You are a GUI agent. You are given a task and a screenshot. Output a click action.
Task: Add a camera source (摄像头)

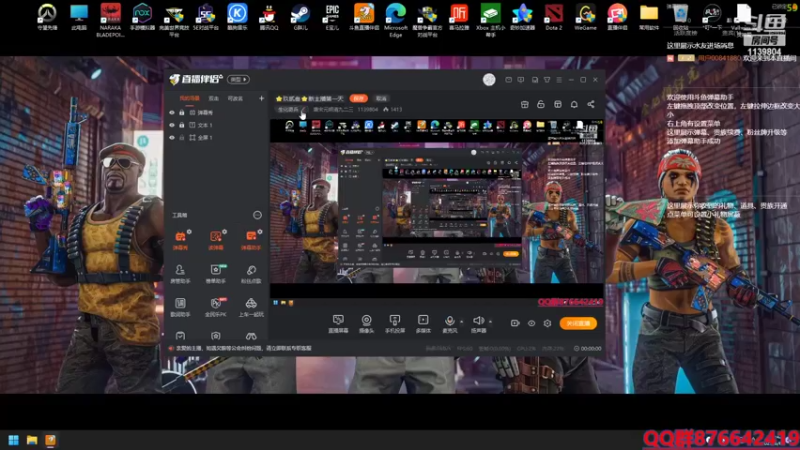(x=366, y=324)
